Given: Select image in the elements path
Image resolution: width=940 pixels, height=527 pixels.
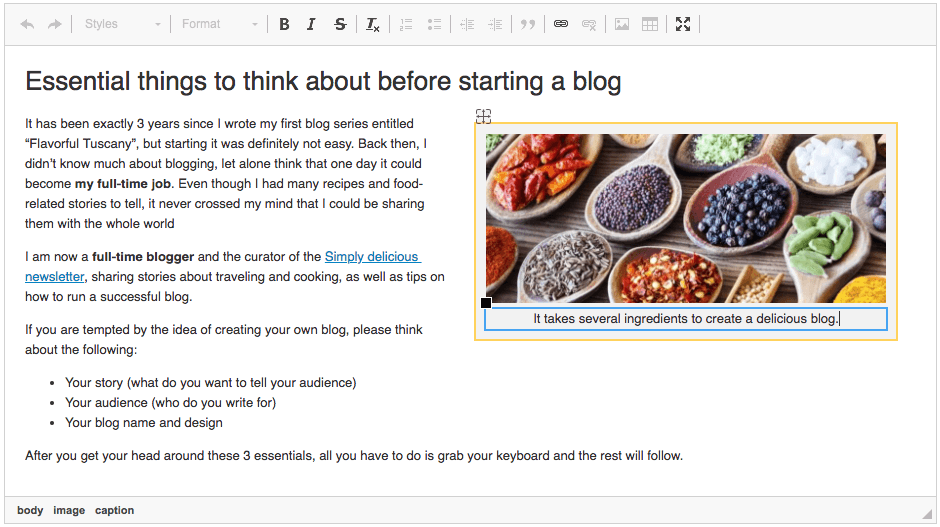Looking at the screenshot, I should (x=69, y=510).
